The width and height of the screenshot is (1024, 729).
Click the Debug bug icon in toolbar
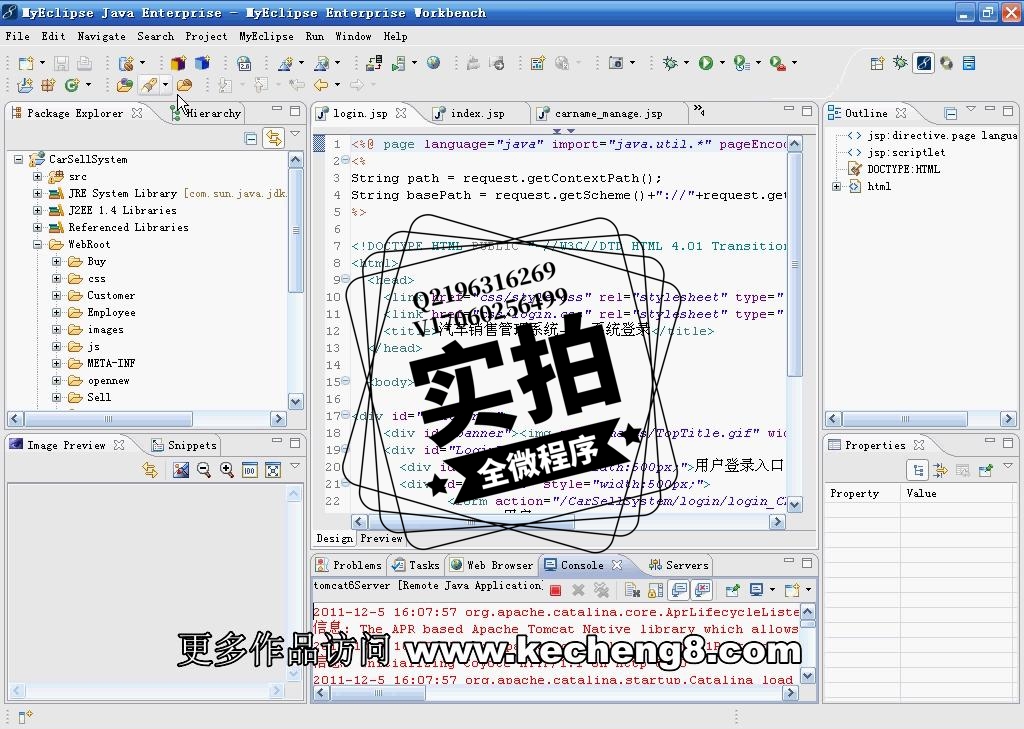(x=669, y=63)
